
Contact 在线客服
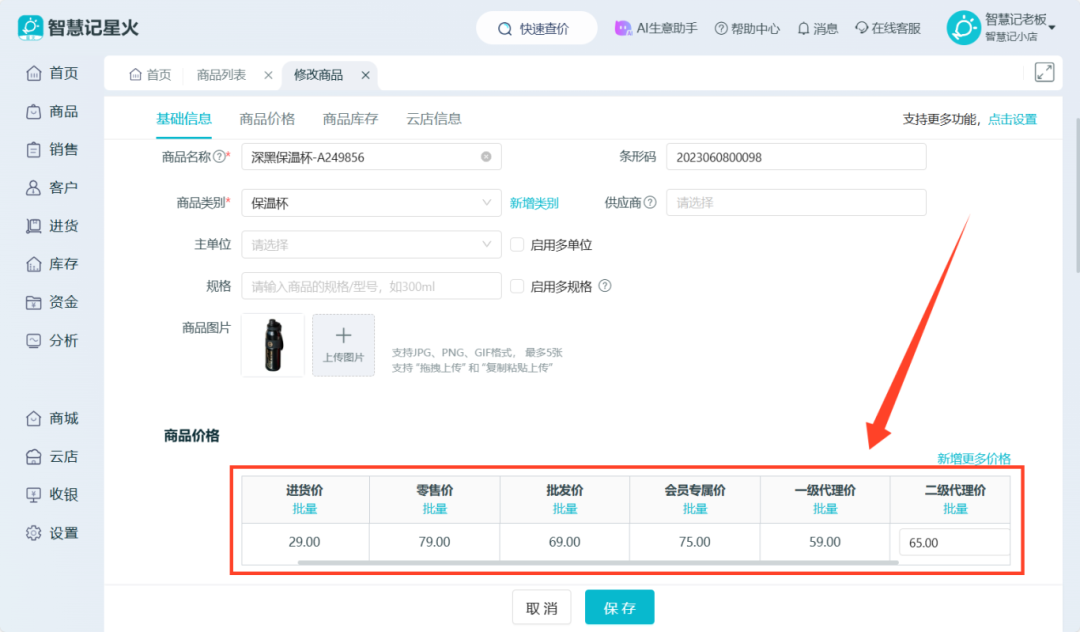(x=888, y=28)
